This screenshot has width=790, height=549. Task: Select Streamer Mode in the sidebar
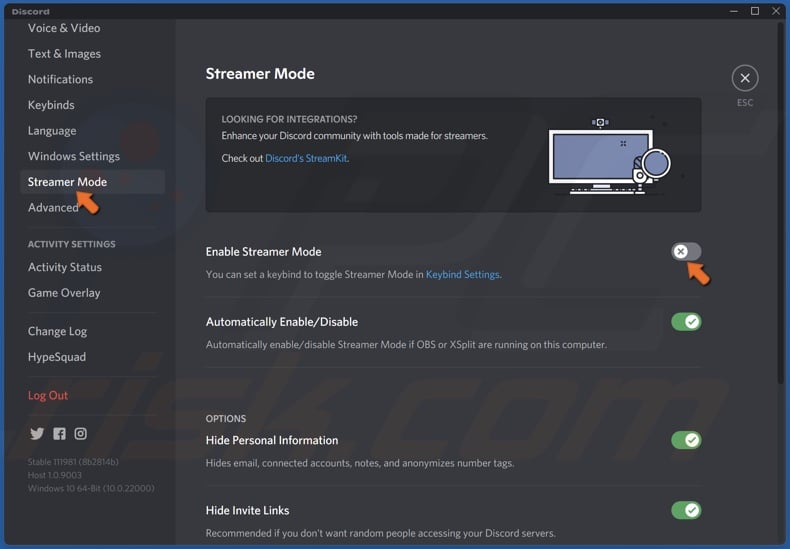pos(92,182)
